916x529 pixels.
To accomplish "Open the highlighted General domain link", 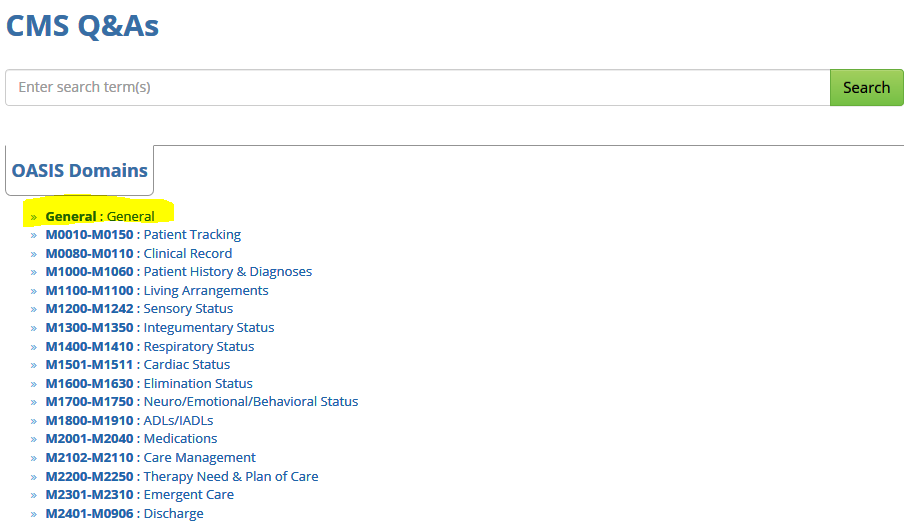I will coord(100,216).
